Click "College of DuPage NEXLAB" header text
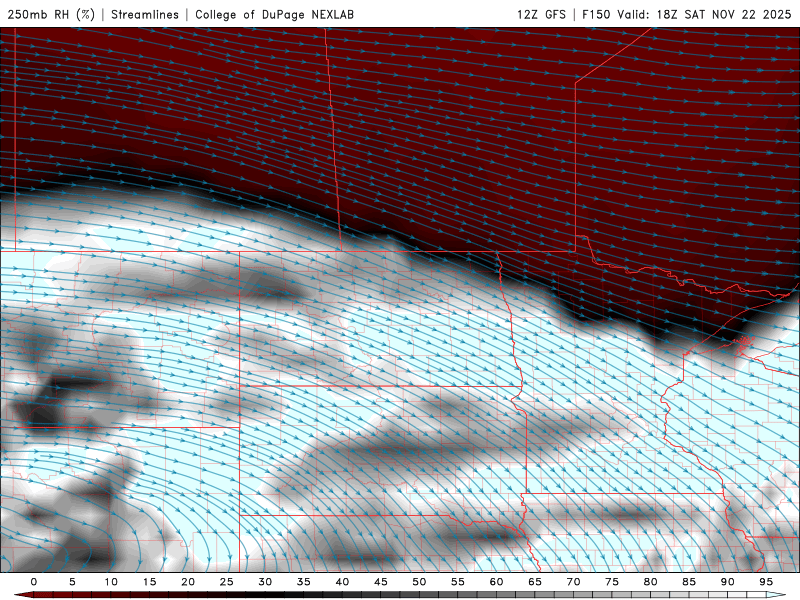This screenshot has width=800, height=600. tap(274, 14)
